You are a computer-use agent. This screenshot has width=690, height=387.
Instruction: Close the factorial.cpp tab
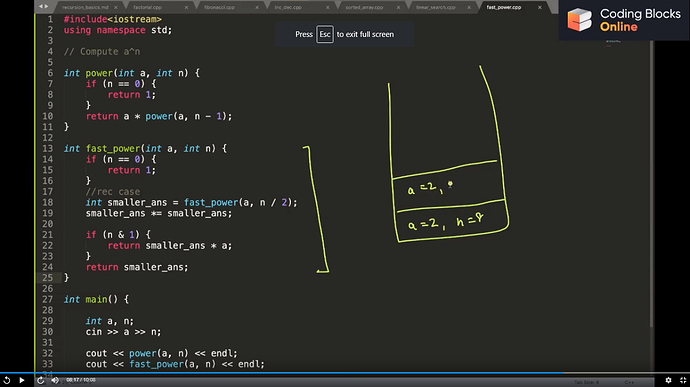tap(186, 7)
